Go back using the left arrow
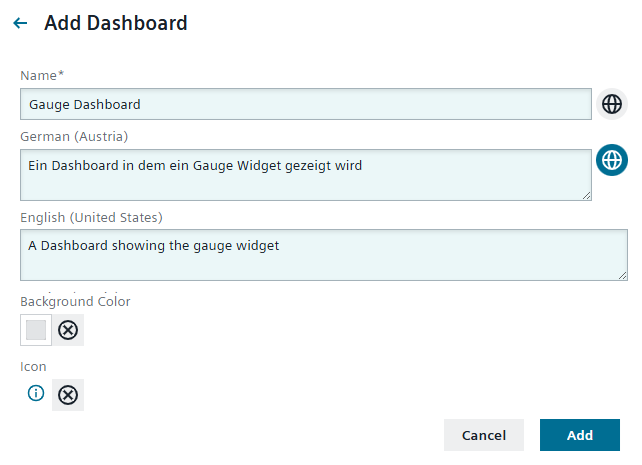Screen dimensions: 642x465 (x=20, y=23)
